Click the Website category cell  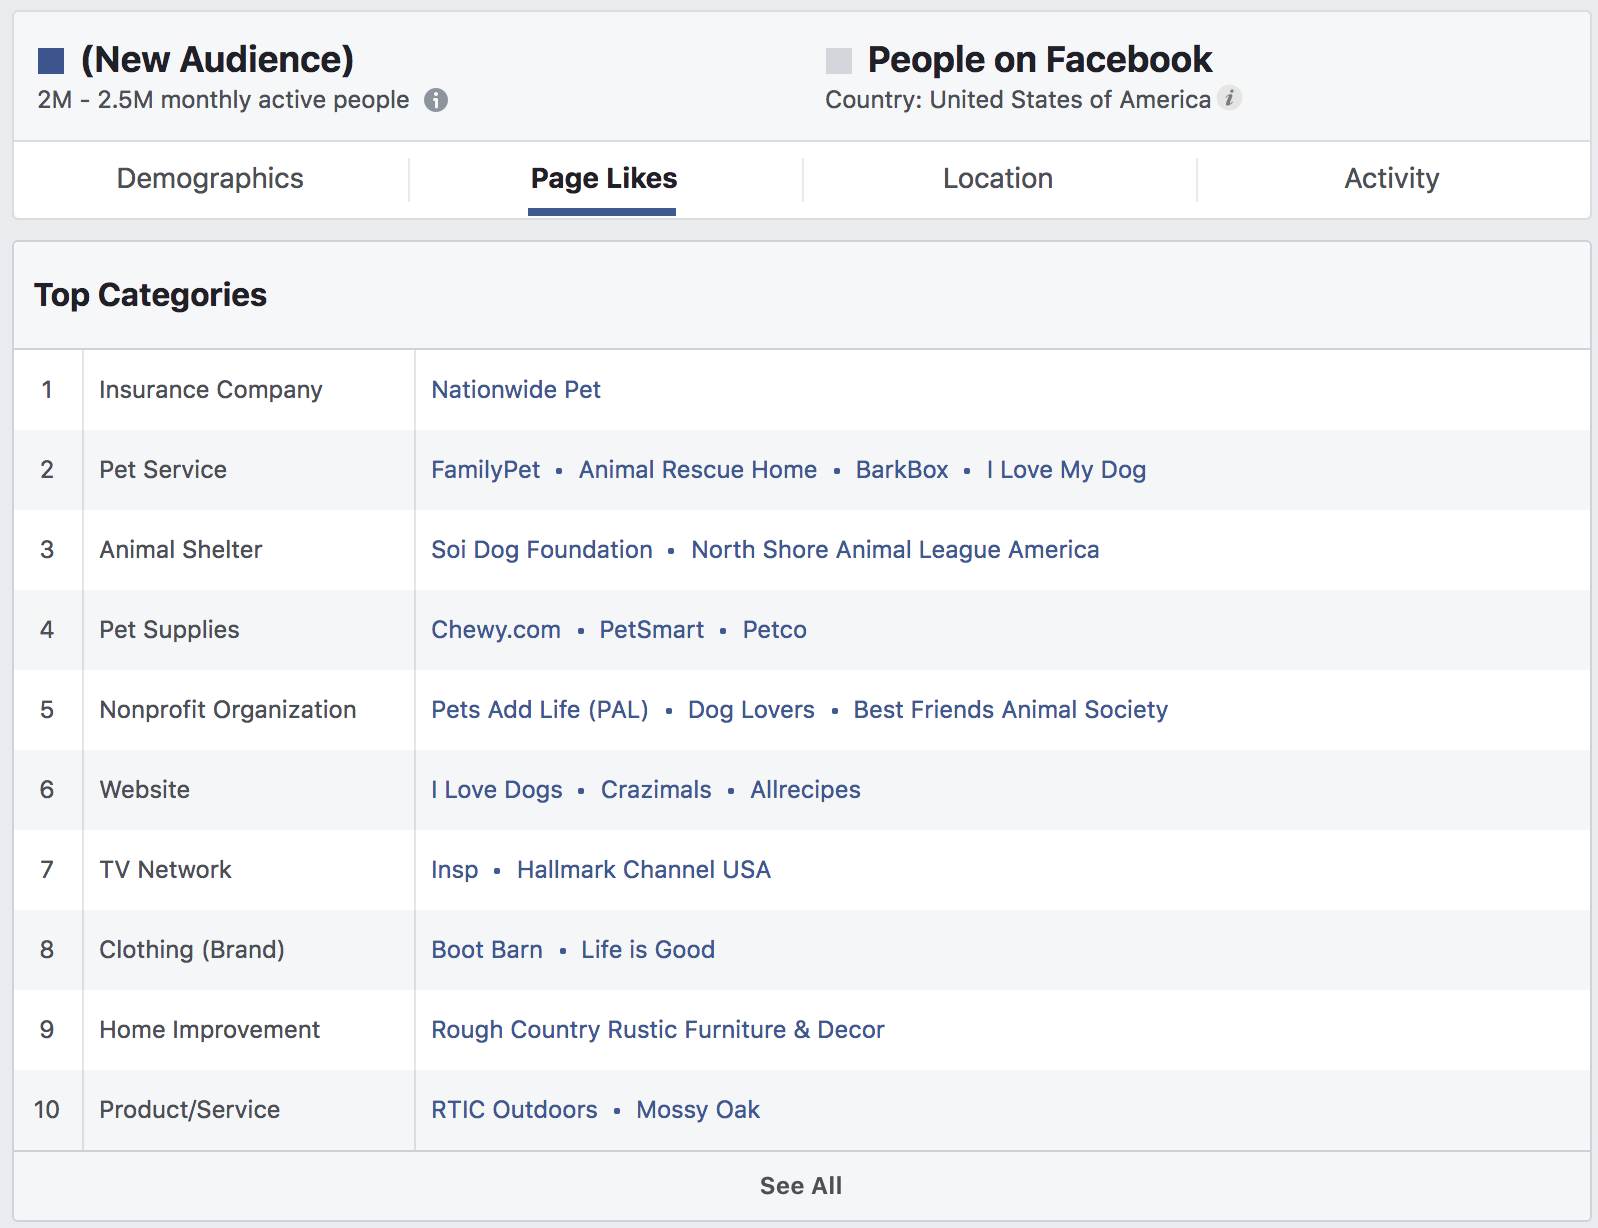click(x=249, y=790)
